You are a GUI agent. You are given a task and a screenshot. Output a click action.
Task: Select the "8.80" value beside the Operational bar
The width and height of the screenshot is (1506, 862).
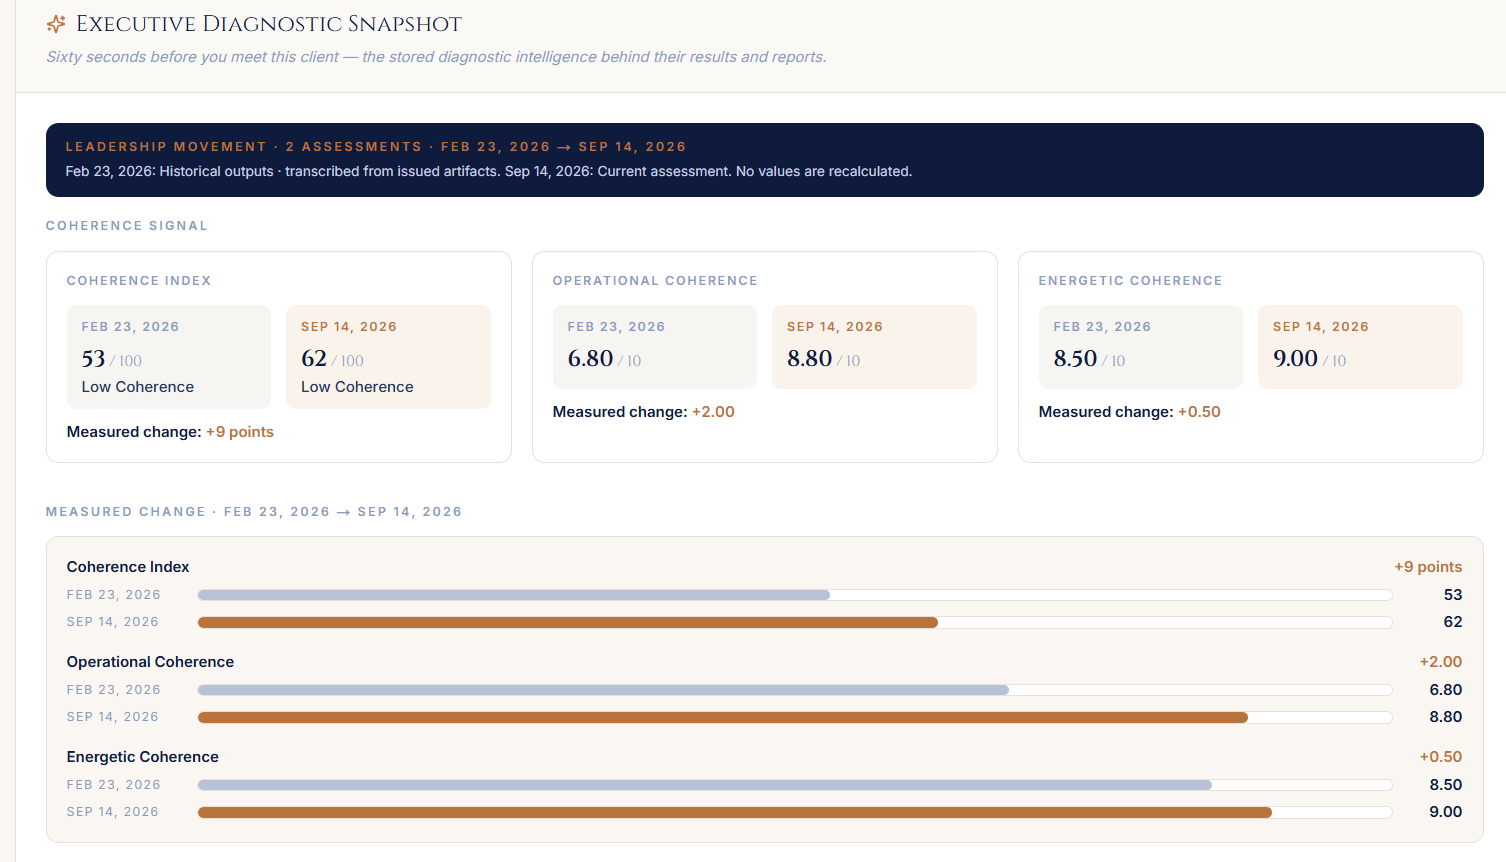(1446, 717)
